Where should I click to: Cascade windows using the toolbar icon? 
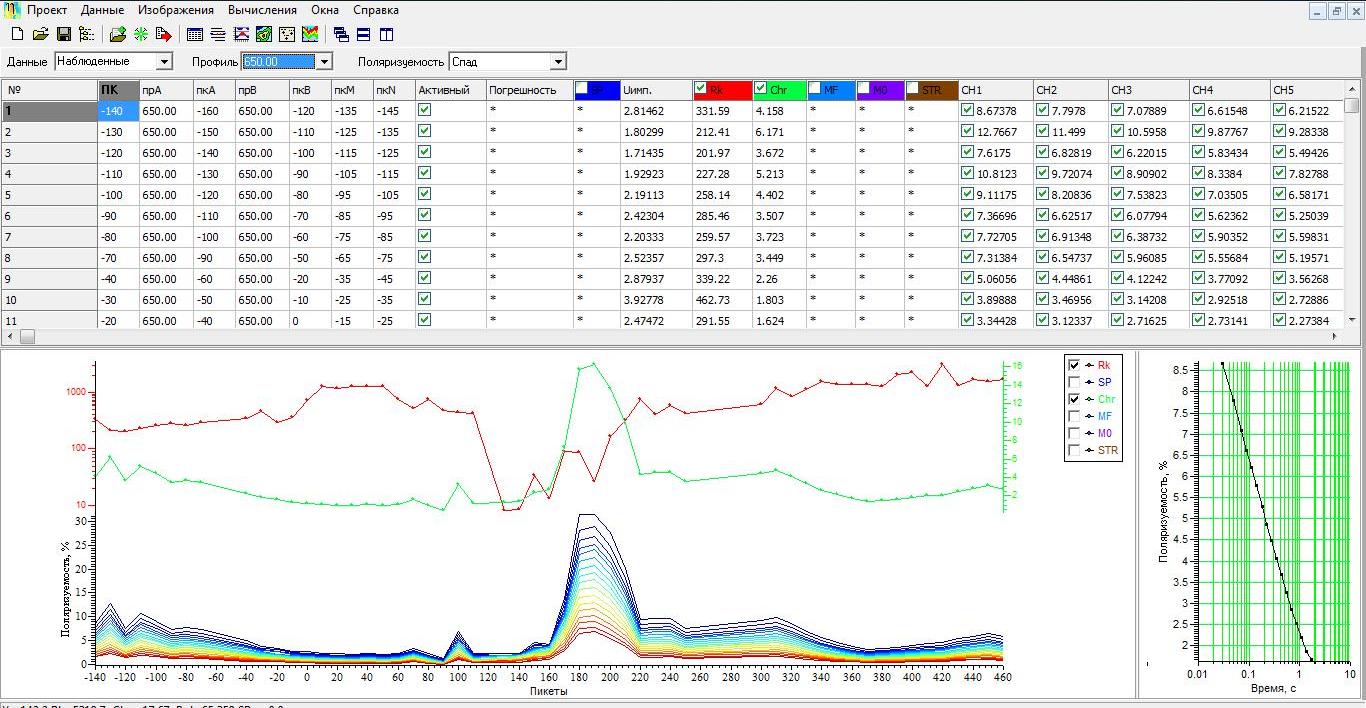341,34
